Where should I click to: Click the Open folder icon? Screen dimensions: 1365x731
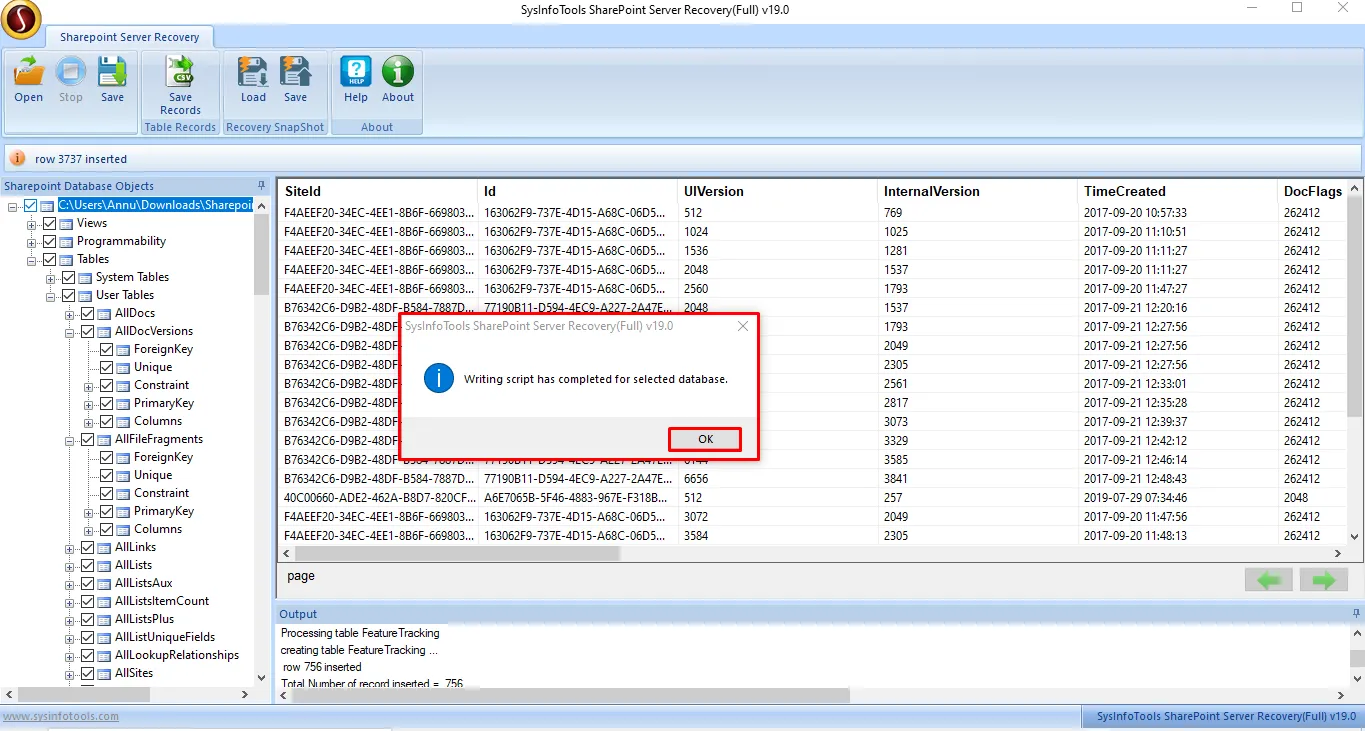pyautogui.click(x=28, y=72)
